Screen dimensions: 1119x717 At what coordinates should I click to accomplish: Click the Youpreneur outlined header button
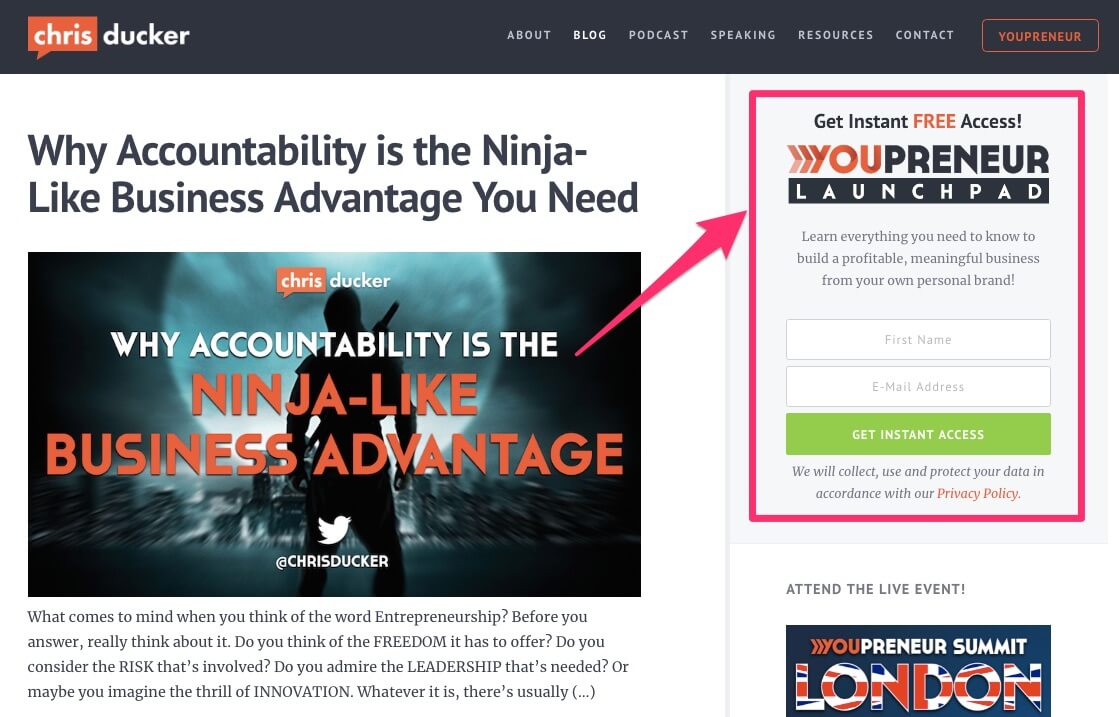[1040, 36]
